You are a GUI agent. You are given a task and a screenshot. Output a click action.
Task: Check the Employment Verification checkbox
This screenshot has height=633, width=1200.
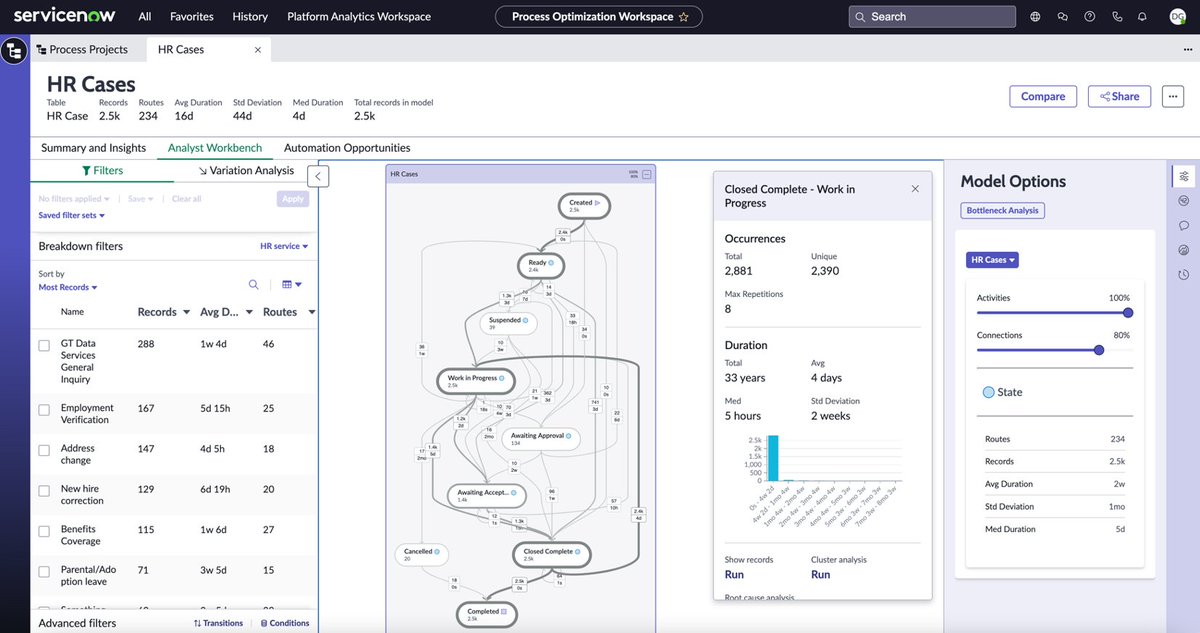tap(44, 410)
